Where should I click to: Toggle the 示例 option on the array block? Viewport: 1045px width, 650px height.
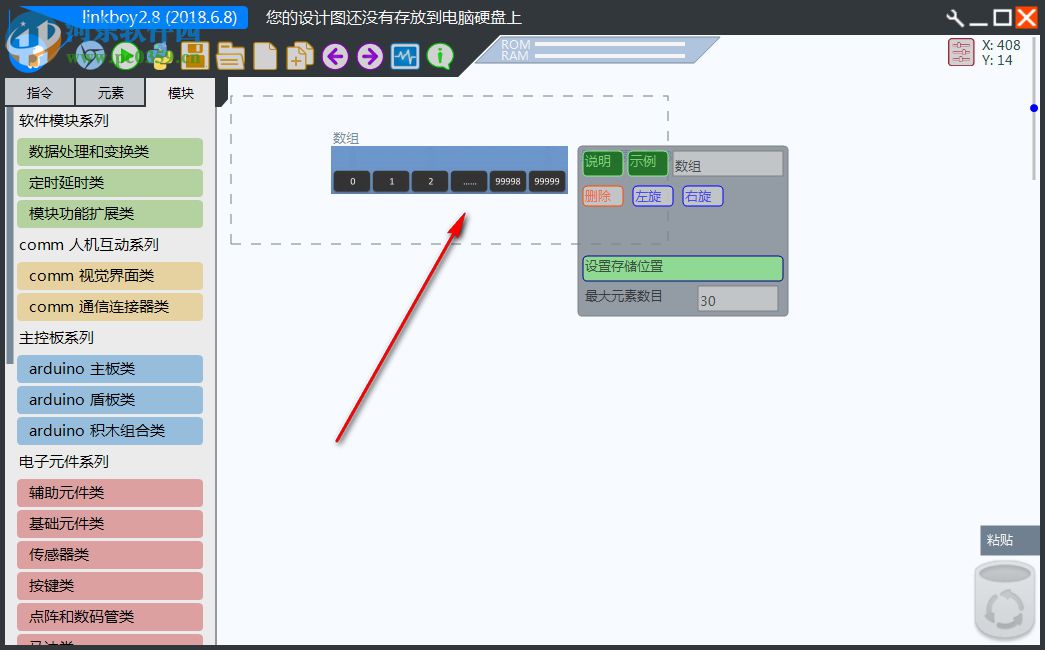[x=645, y=162]
